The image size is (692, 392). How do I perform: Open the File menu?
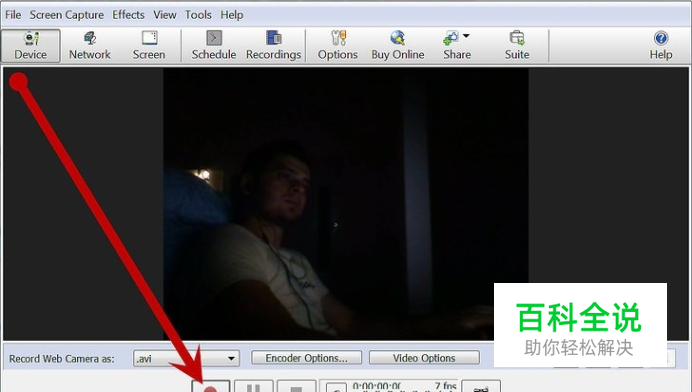pos(13,15)
